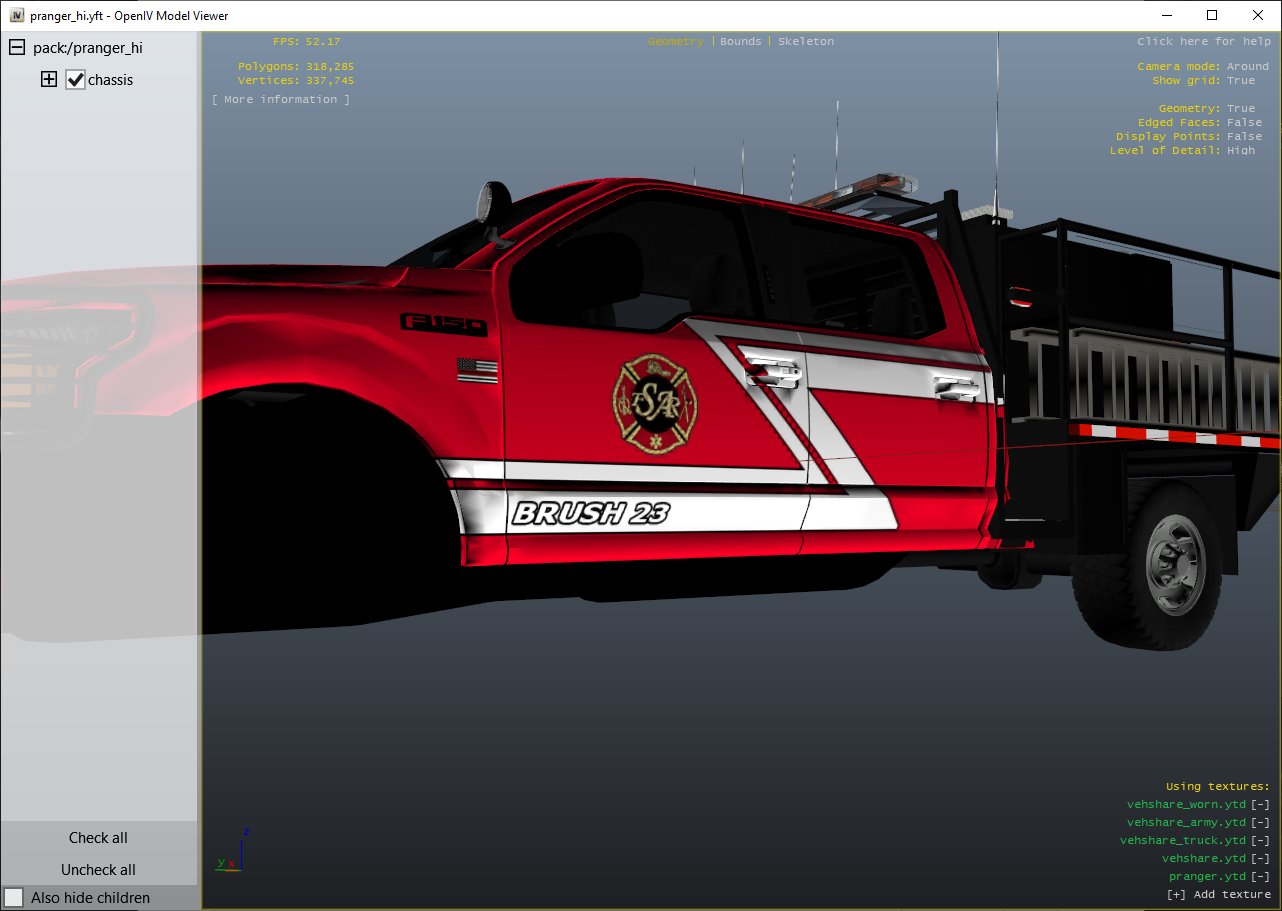
Task: Collapse the pack:/pranger_hi tree node
Action: coord(17,47)
